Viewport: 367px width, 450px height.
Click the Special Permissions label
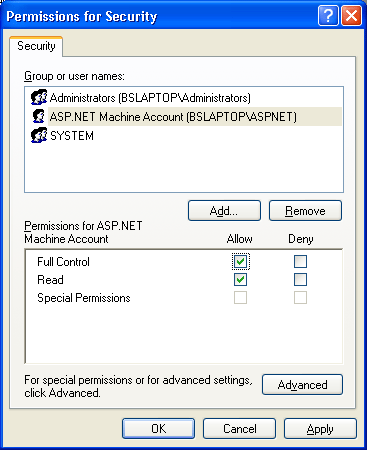click(84, 298)
